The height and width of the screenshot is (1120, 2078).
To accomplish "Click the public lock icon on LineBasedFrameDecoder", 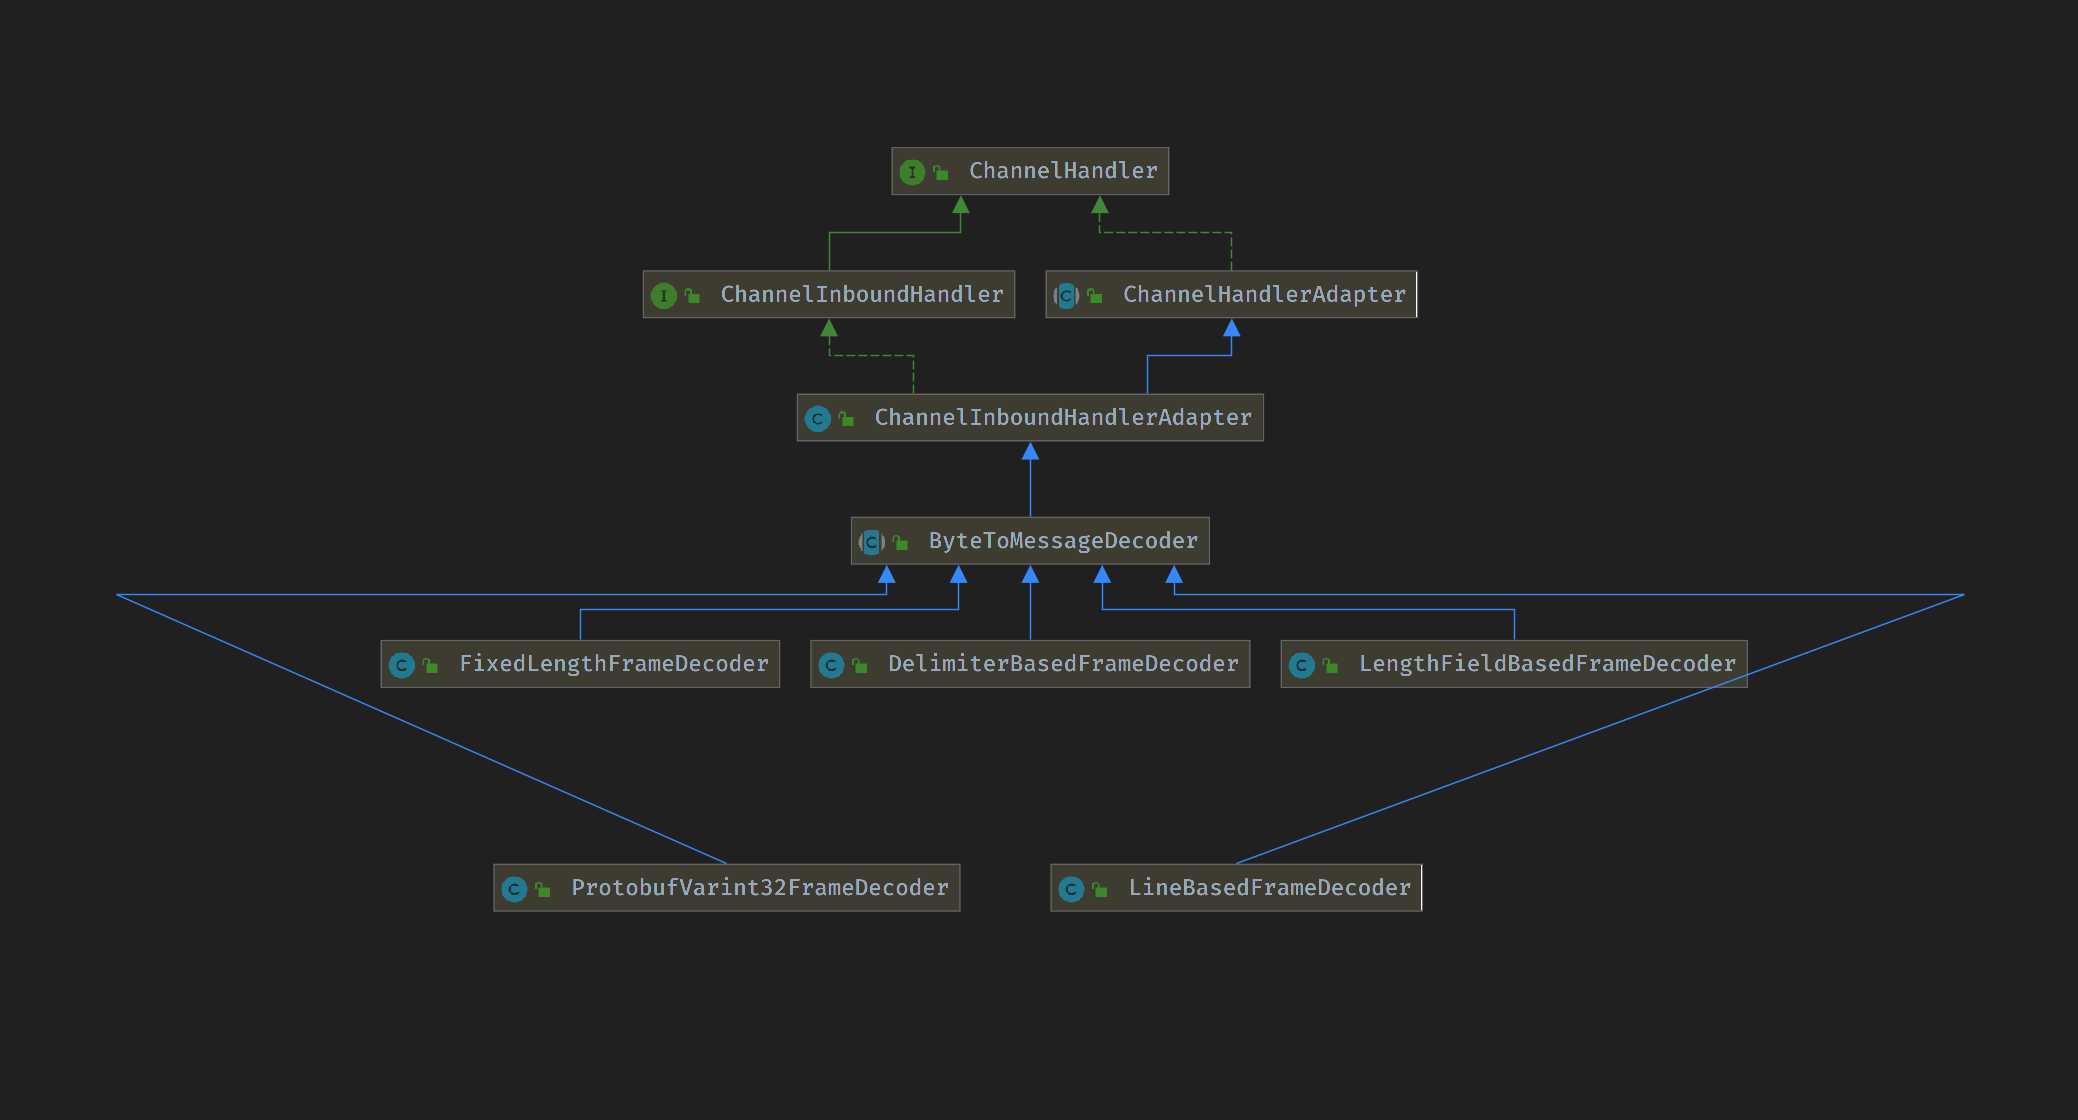I will point(1099,890).
